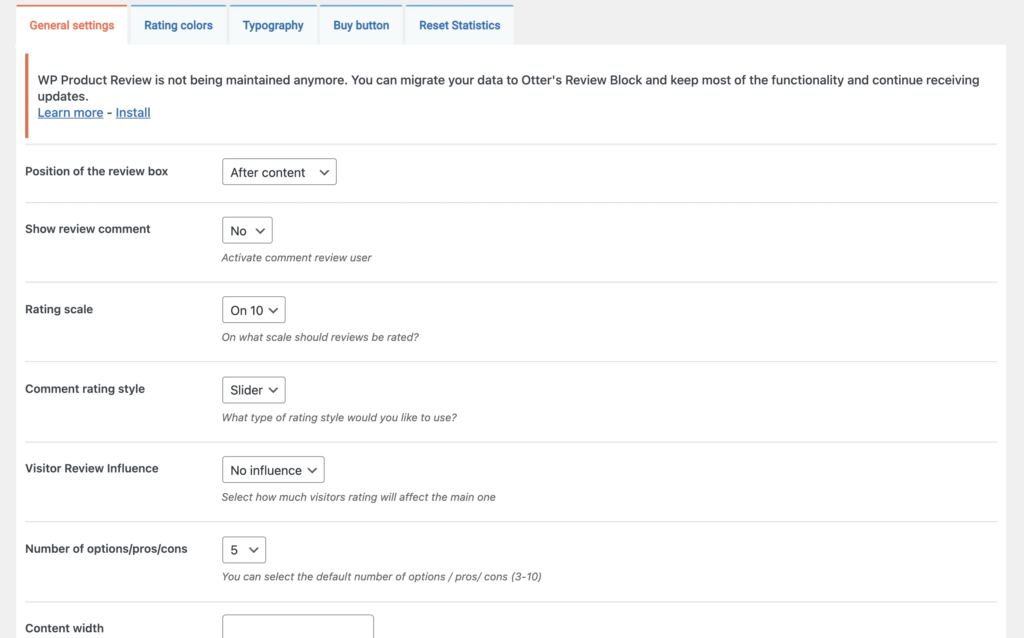Open the Reset Statistics tab
The height and width of the screenshot is (638, 1024).
click(x=459, y=25)
